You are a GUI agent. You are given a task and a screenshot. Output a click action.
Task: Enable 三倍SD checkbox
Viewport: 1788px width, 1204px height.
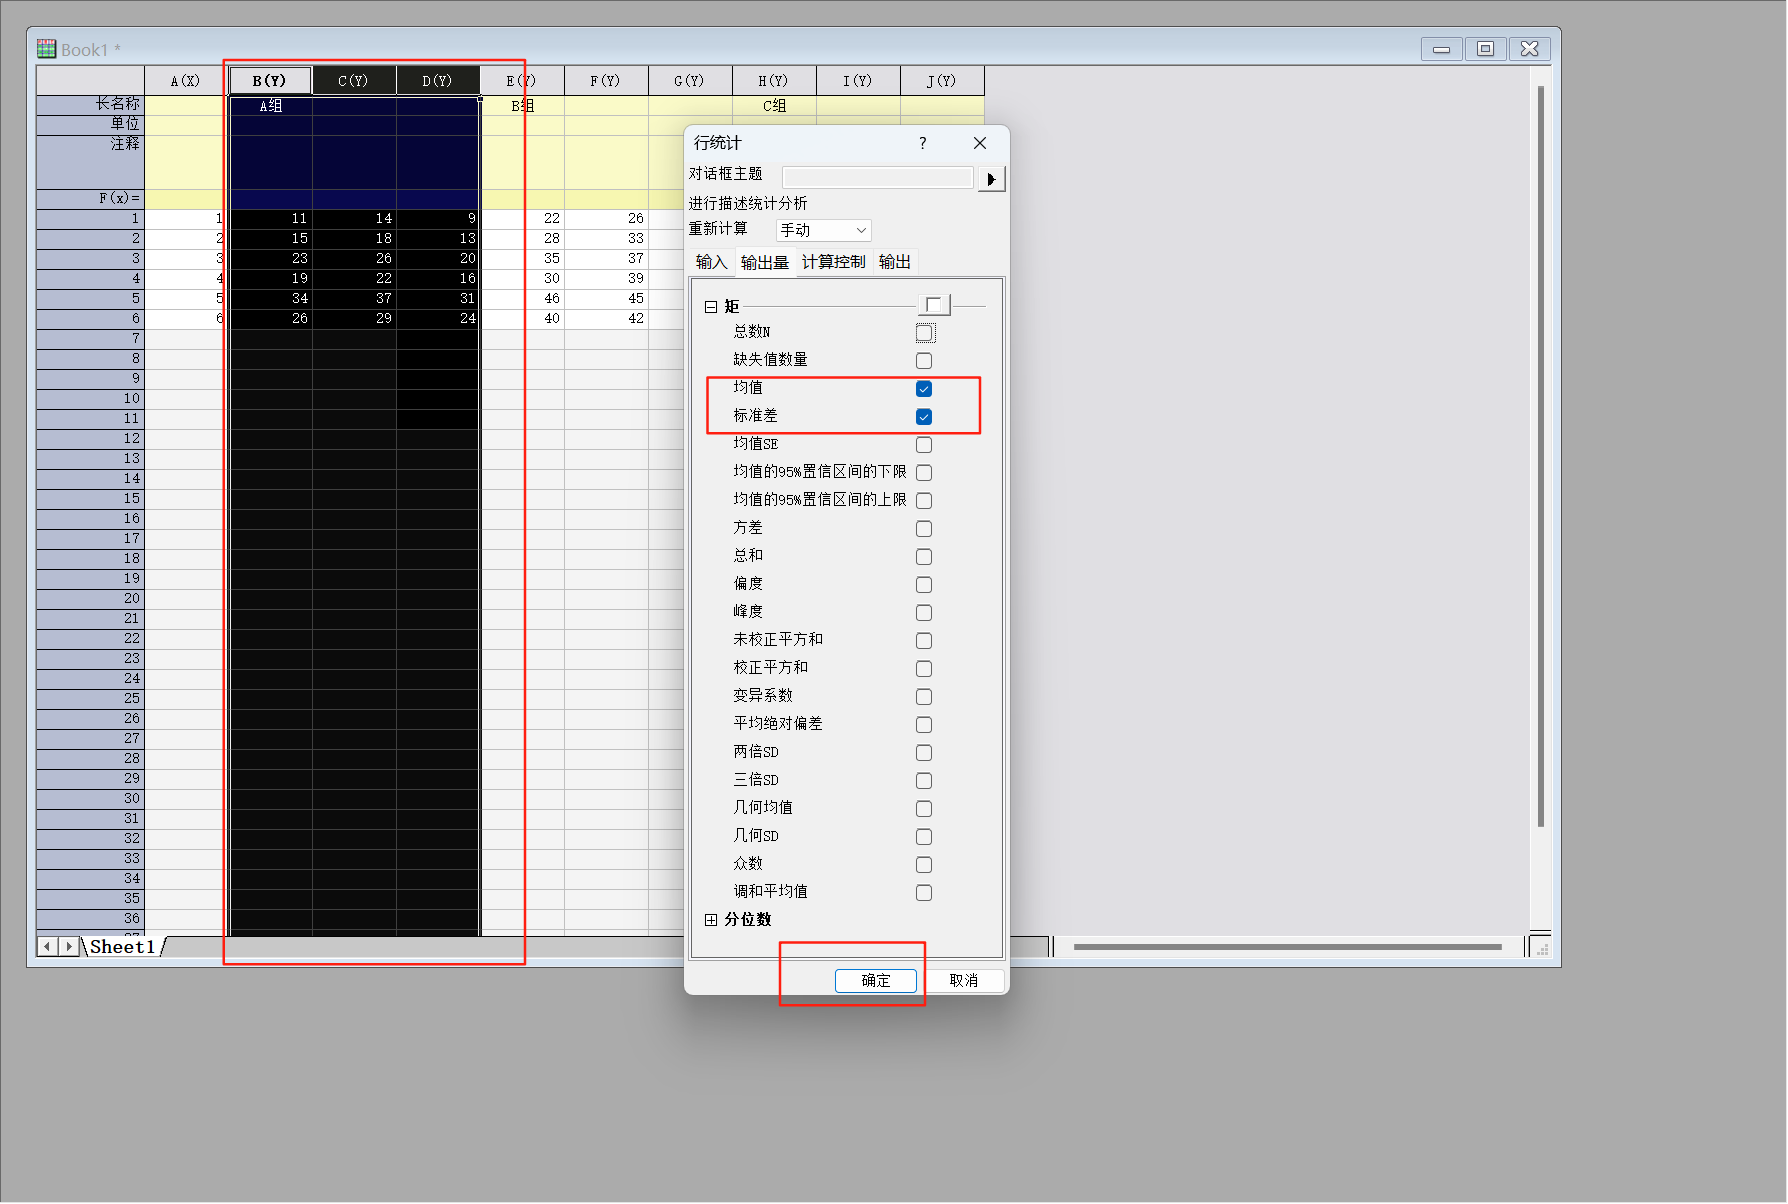tap(924, 781)
